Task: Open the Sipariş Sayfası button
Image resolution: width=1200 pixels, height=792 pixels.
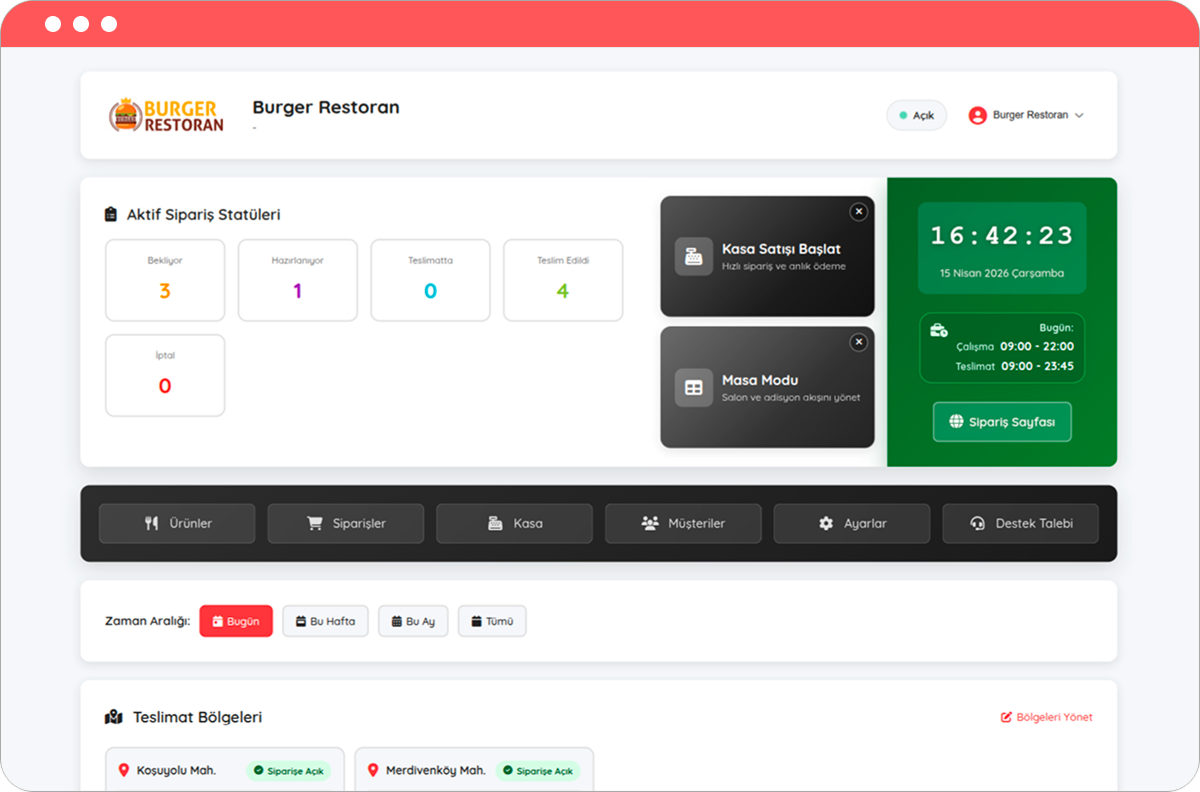Action: tap(1001, 422)
